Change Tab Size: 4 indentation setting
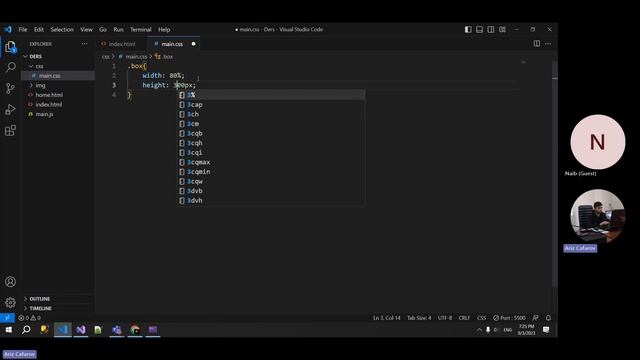This screenshot has width=640, height=360. [x=419, y=318]
